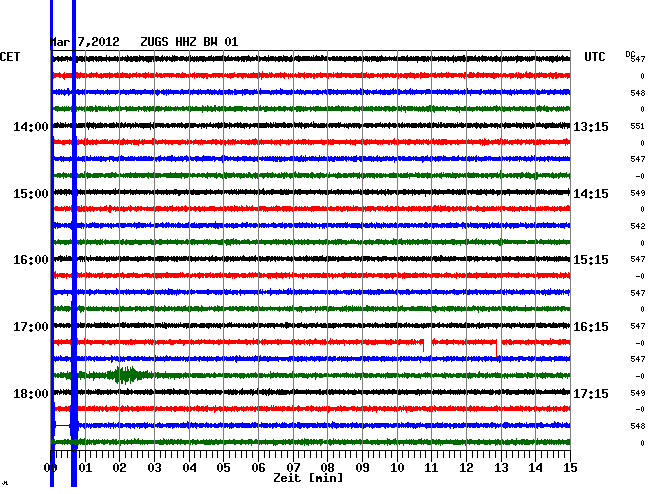This screenshot has width=650, height=494.
Task: Click the green seismic event burst near minute 02
Action: 125,375
